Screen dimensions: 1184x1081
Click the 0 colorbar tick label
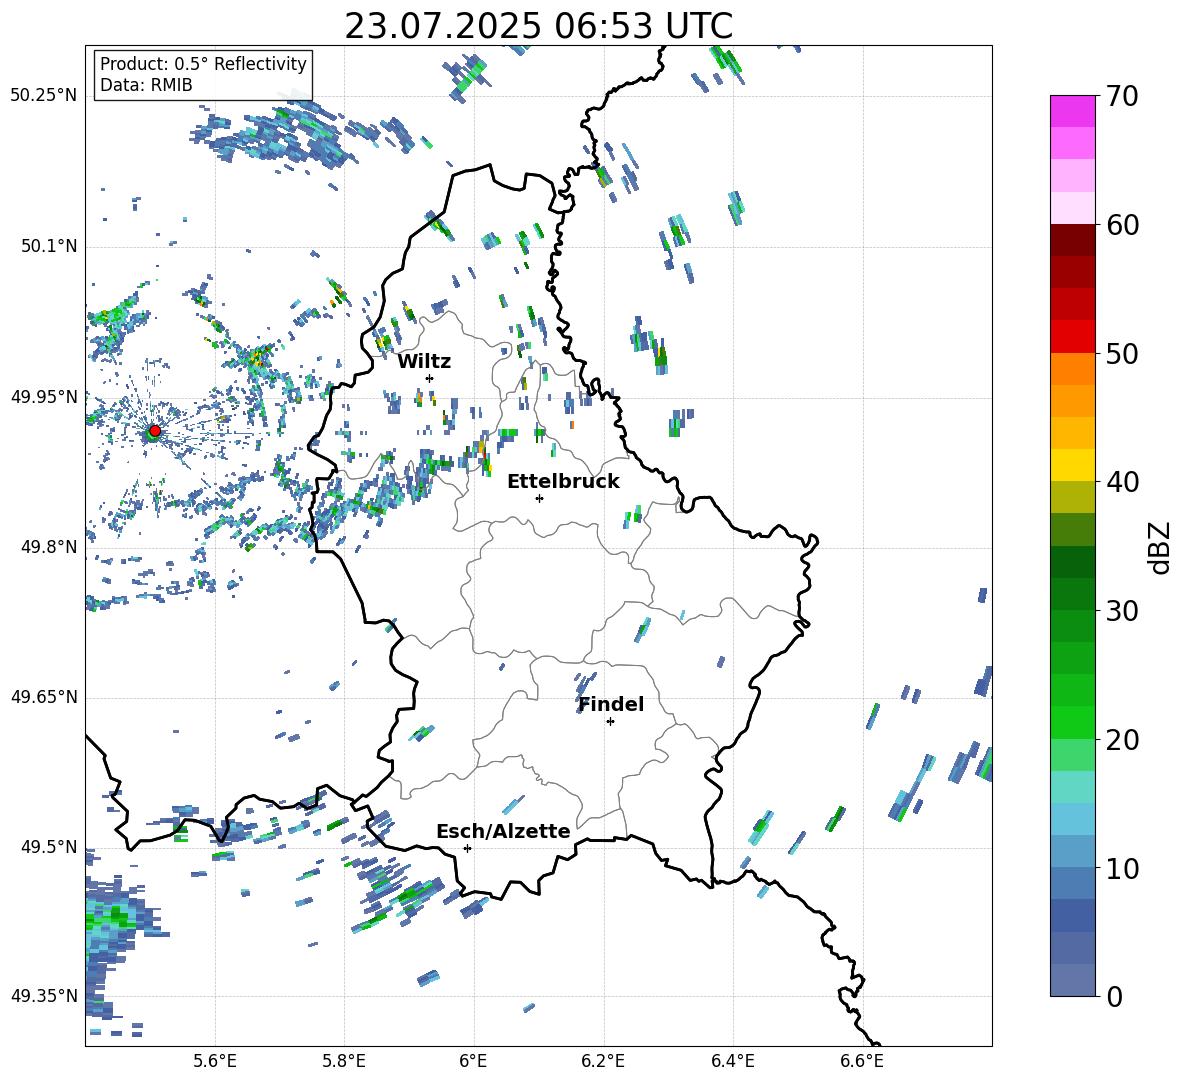click(1114, 996)
